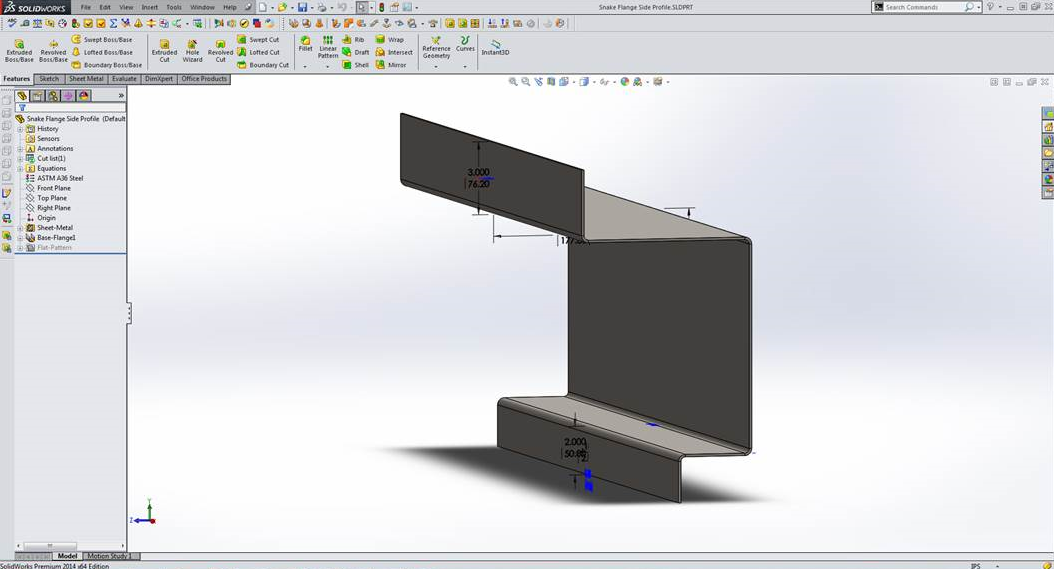Open the ConfigurationManager tab icon
The width and height of the screenshot is (1055, 570).
(53, 96)
